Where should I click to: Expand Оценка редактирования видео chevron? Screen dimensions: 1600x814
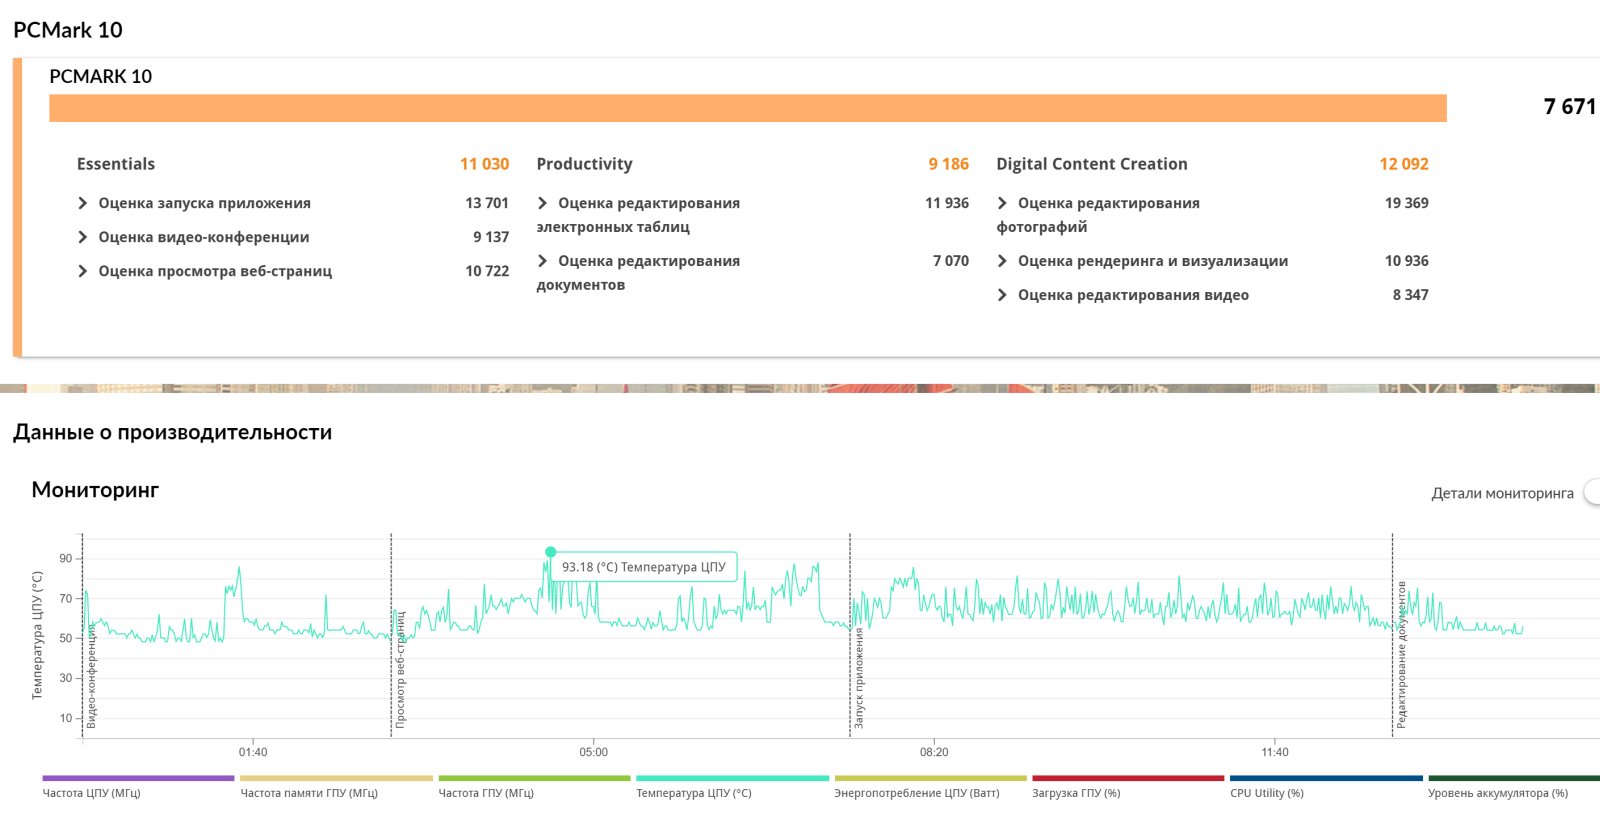(x=1003, y=295)
